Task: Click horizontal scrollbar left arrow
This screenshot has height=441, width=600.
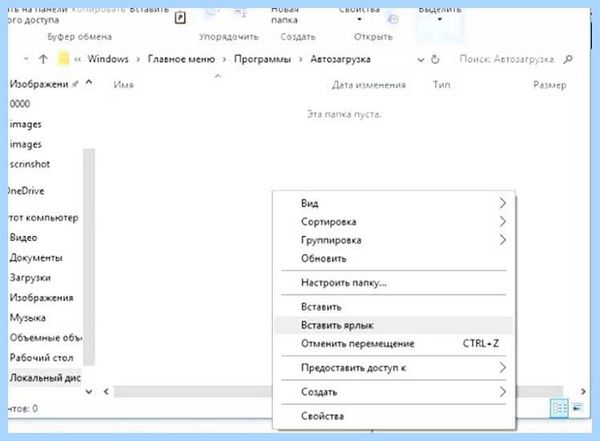Action: [x=106, y=392]
